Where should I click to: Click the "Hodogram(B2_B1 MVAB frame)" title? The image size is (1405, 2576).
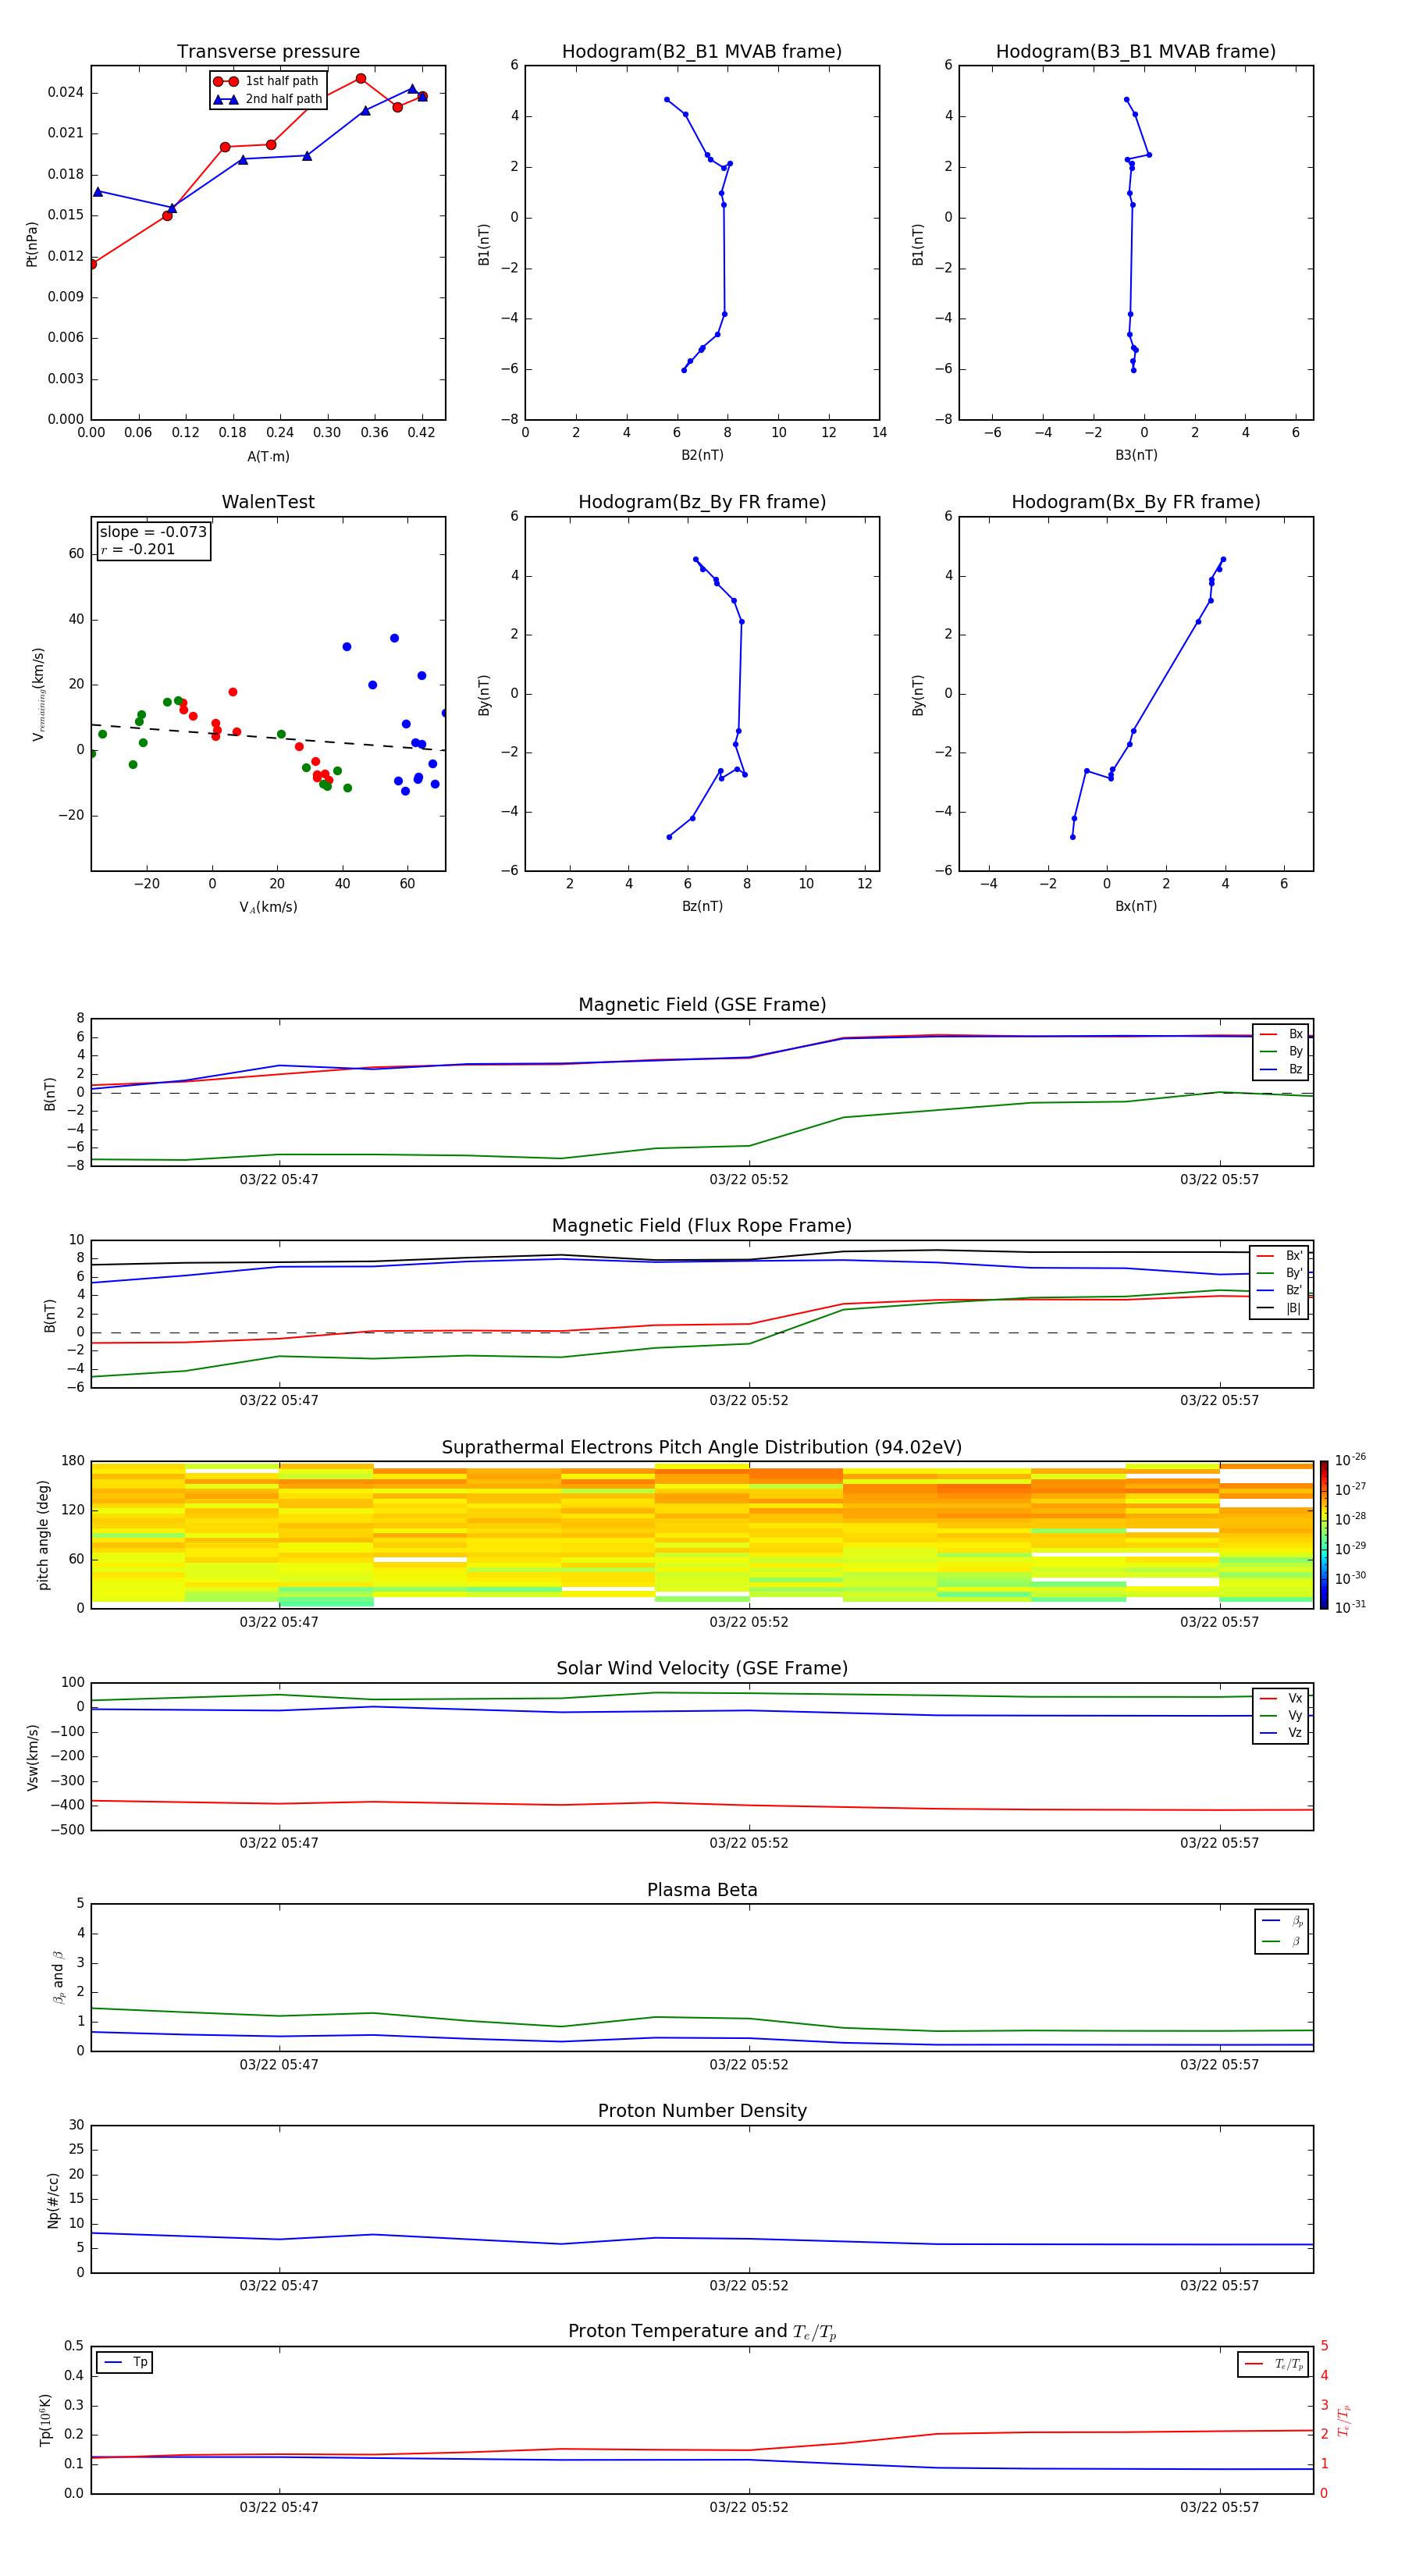(702, 52)
